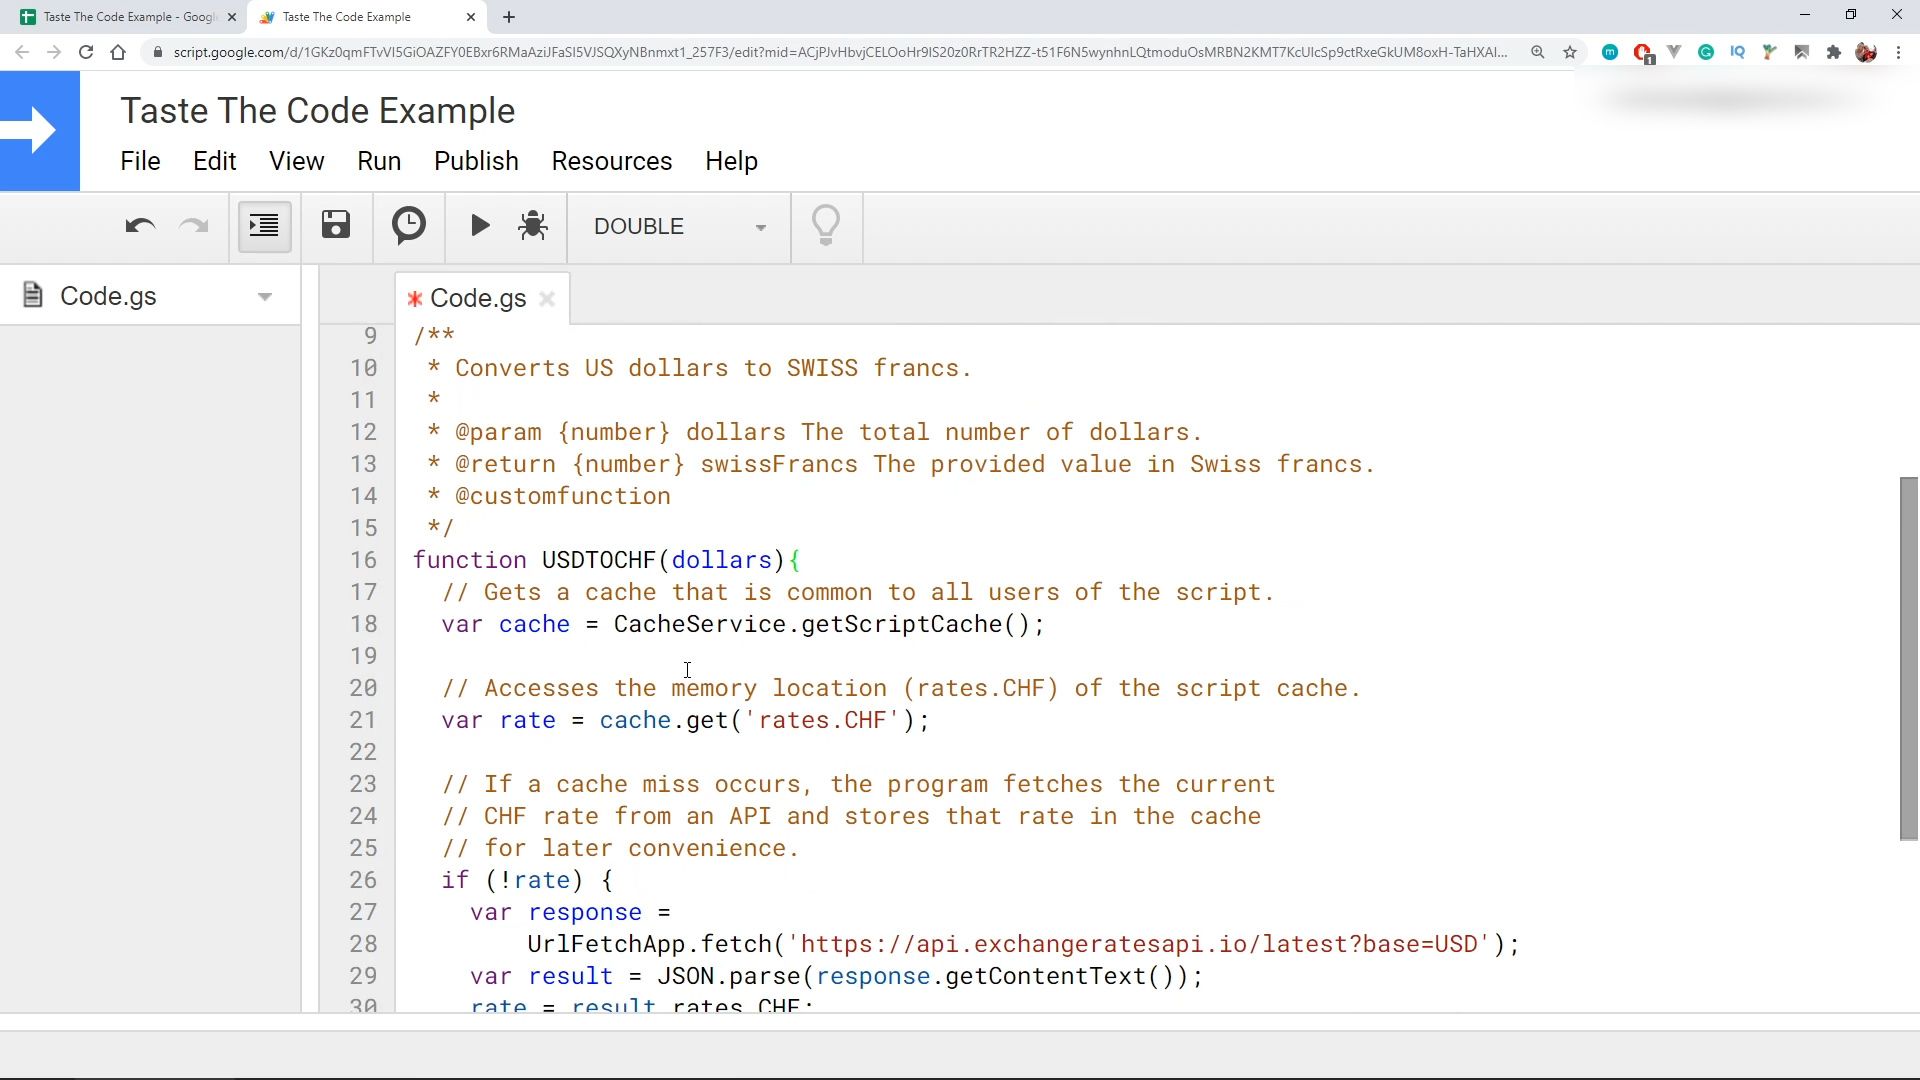1920x1080 pixels.
Task: Close the Code.gs editor tab
Action: tap(547, 299)
